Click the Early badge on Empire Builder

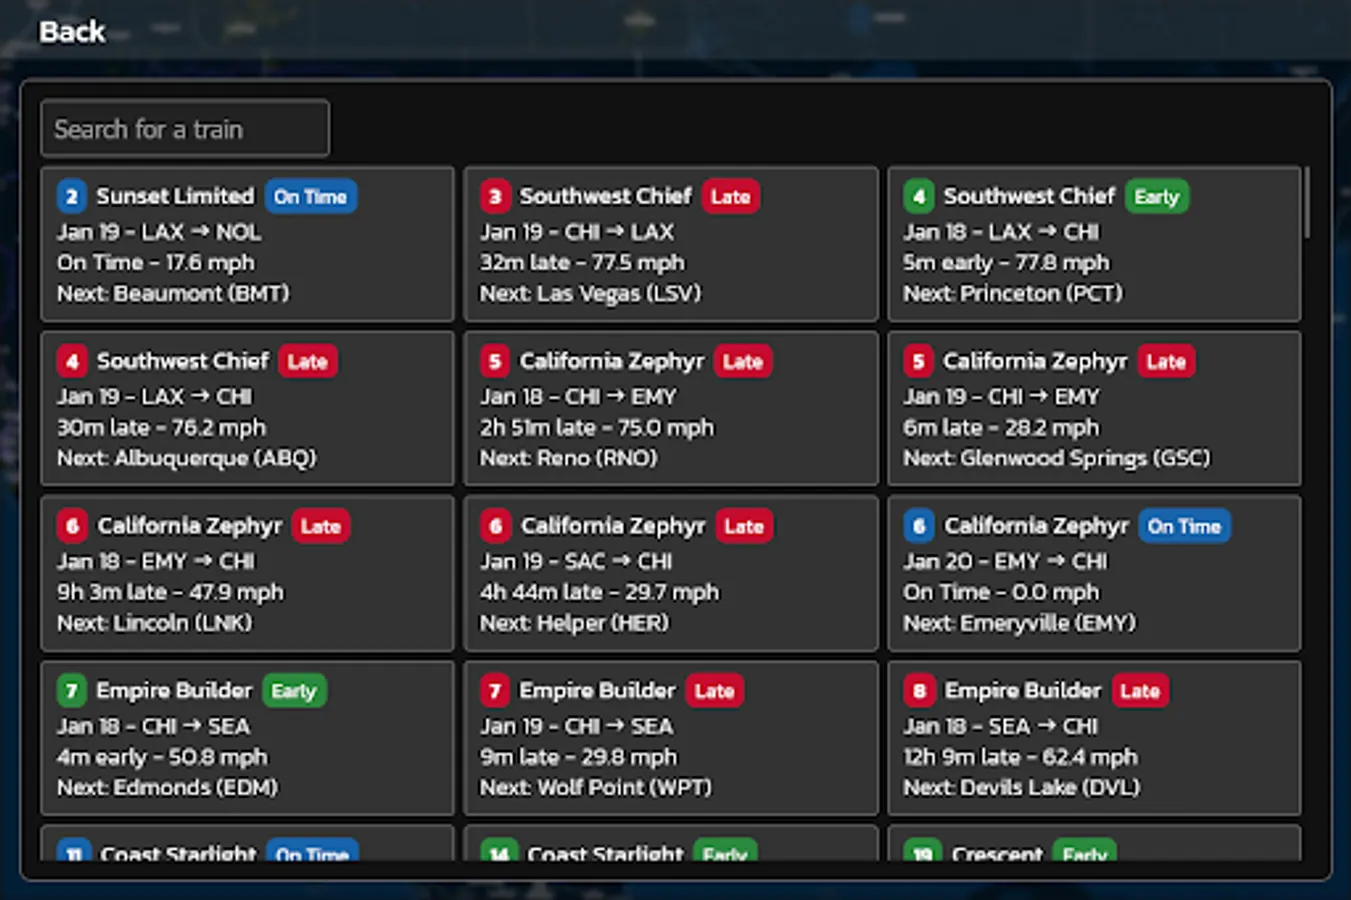[x=294, y=692]
